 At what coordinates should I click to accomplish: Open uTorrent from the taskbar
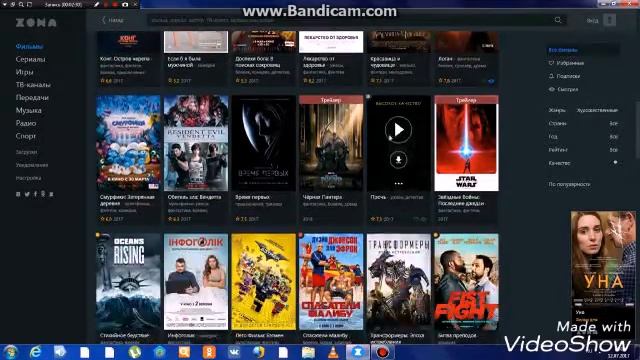point(135,352)
